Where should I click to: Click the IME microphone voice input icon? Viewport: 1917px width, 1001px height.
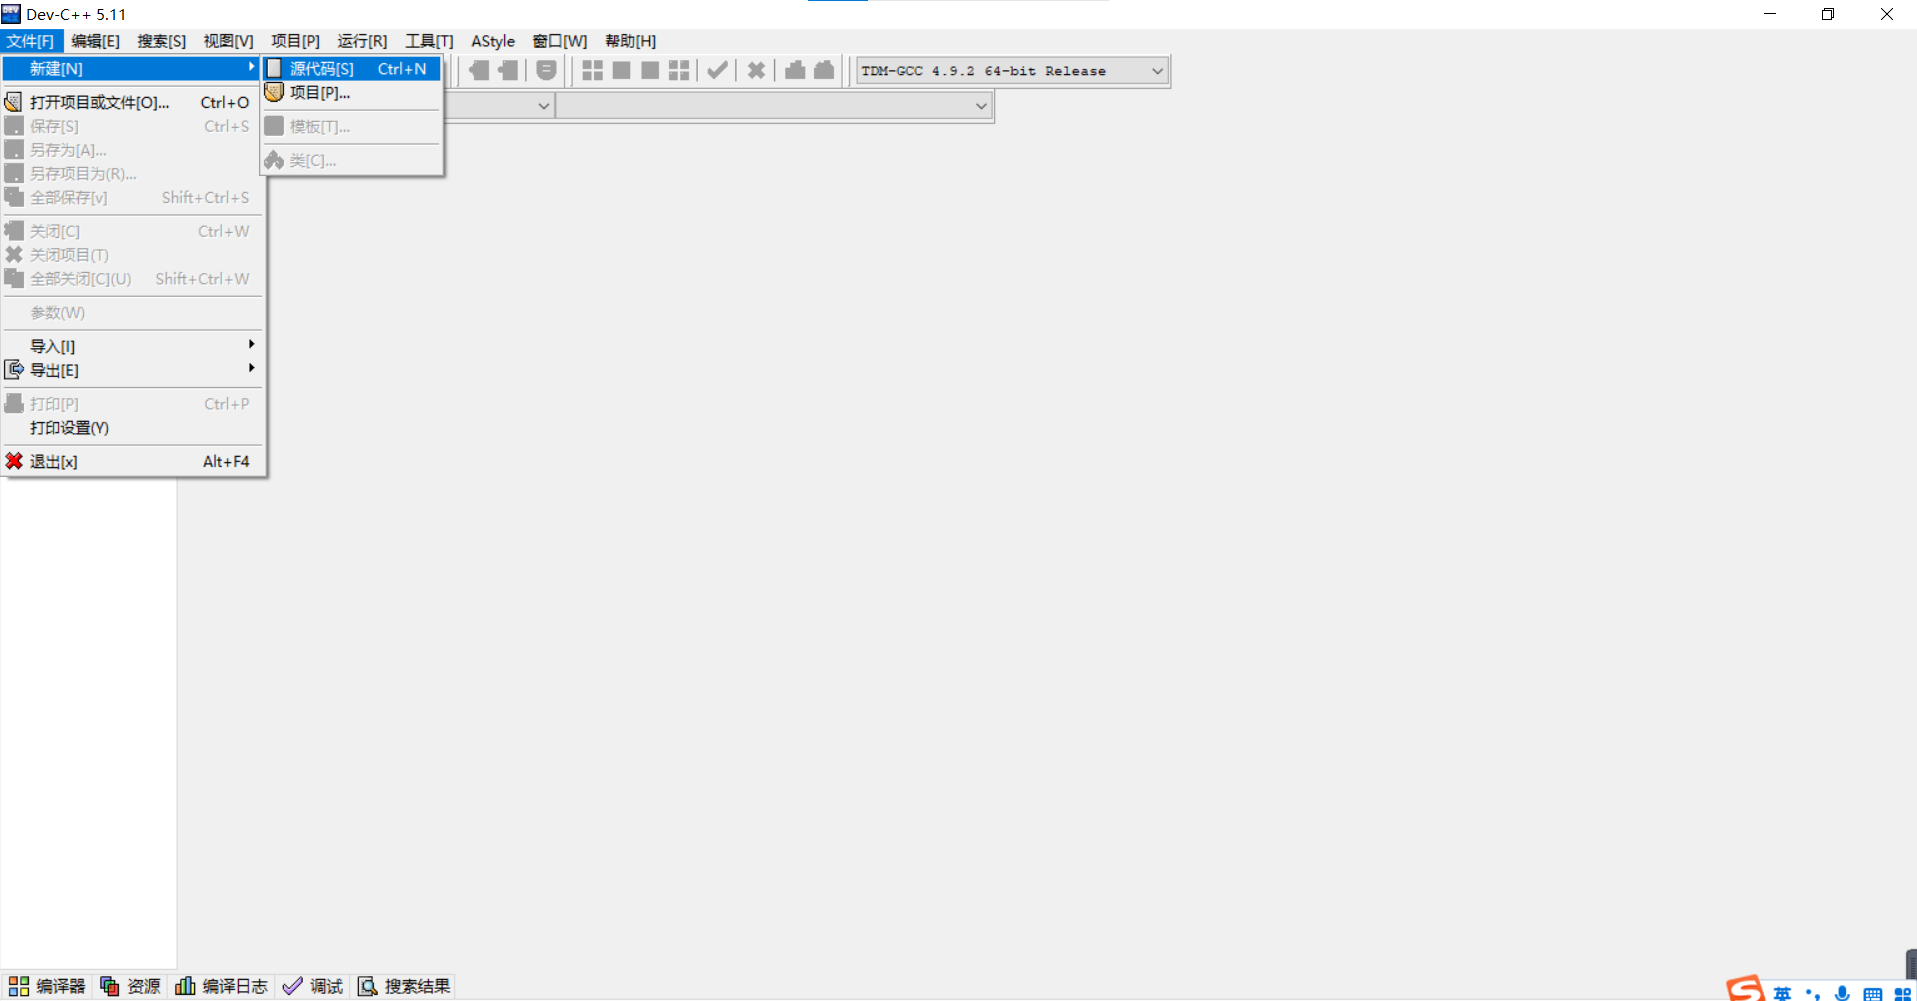click(1842, 993)
